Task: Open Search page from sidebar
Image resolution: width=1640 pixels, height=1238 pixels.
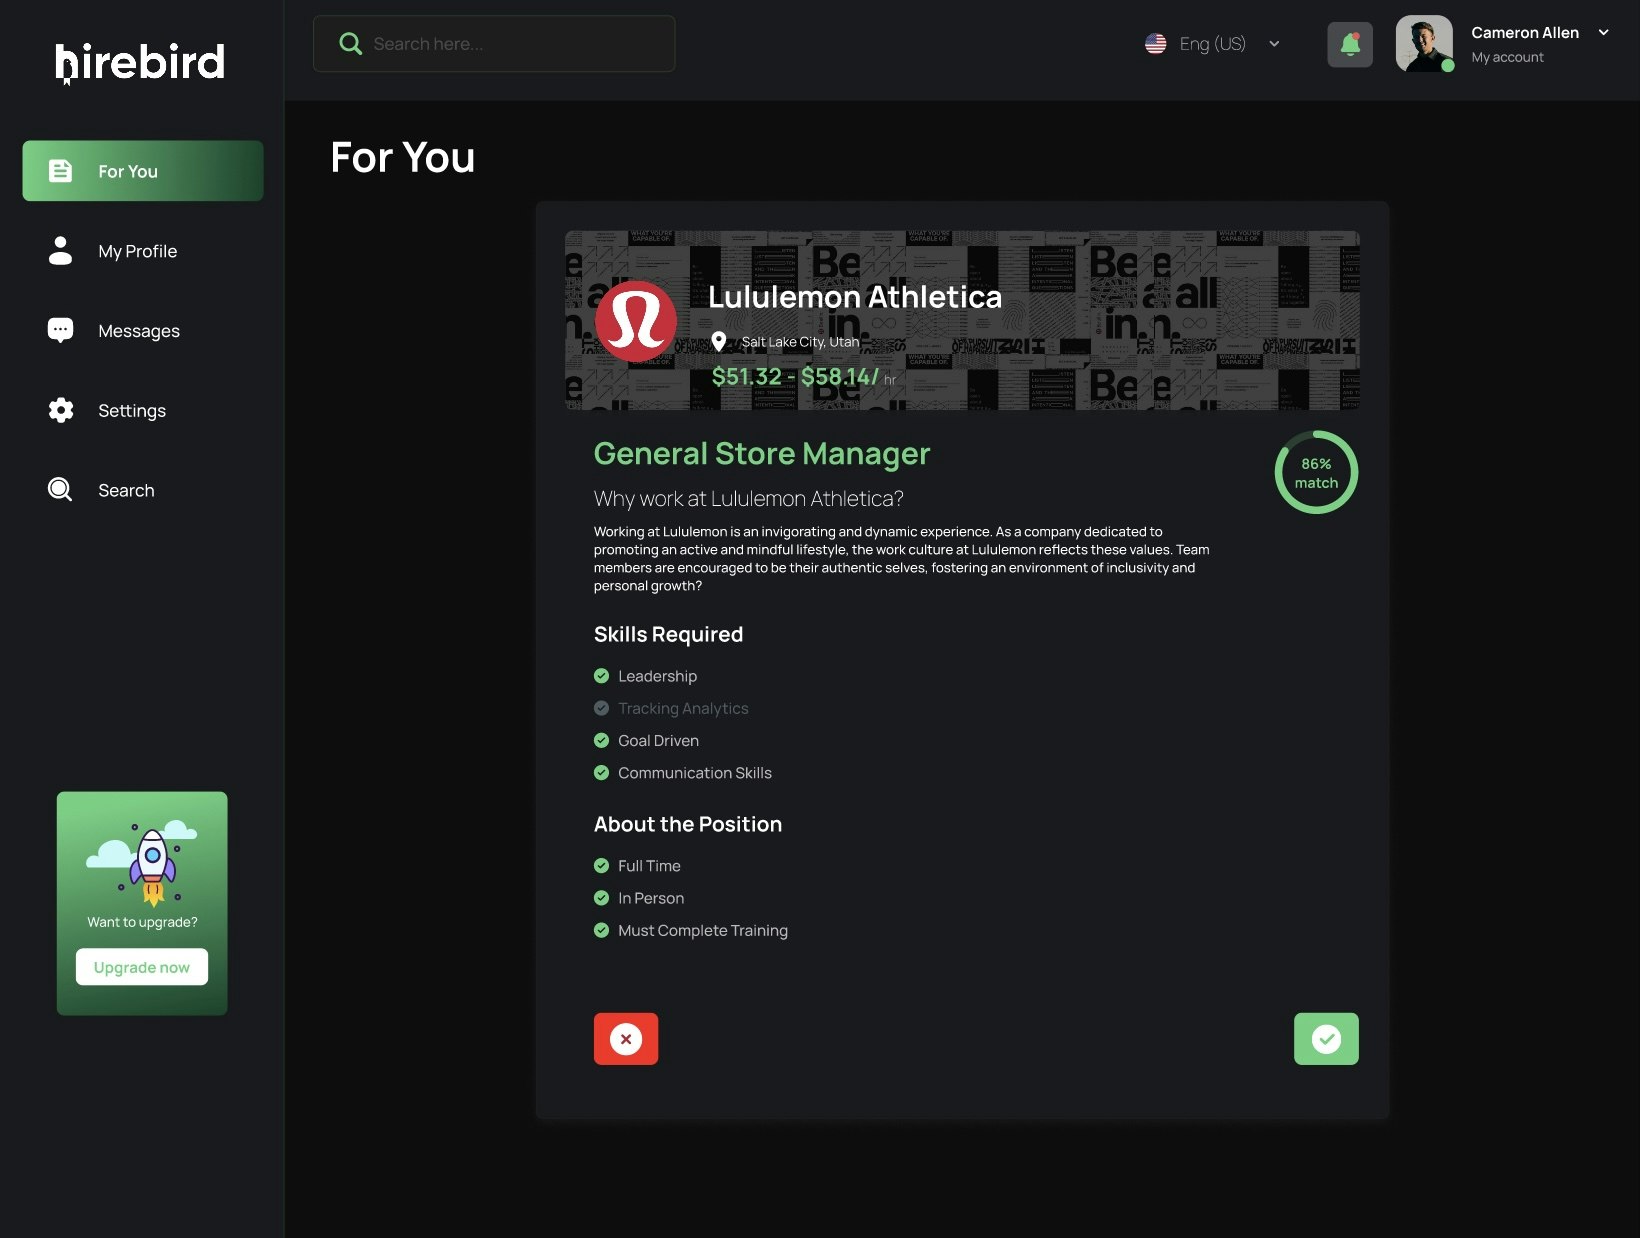Action: coord(126,490)
